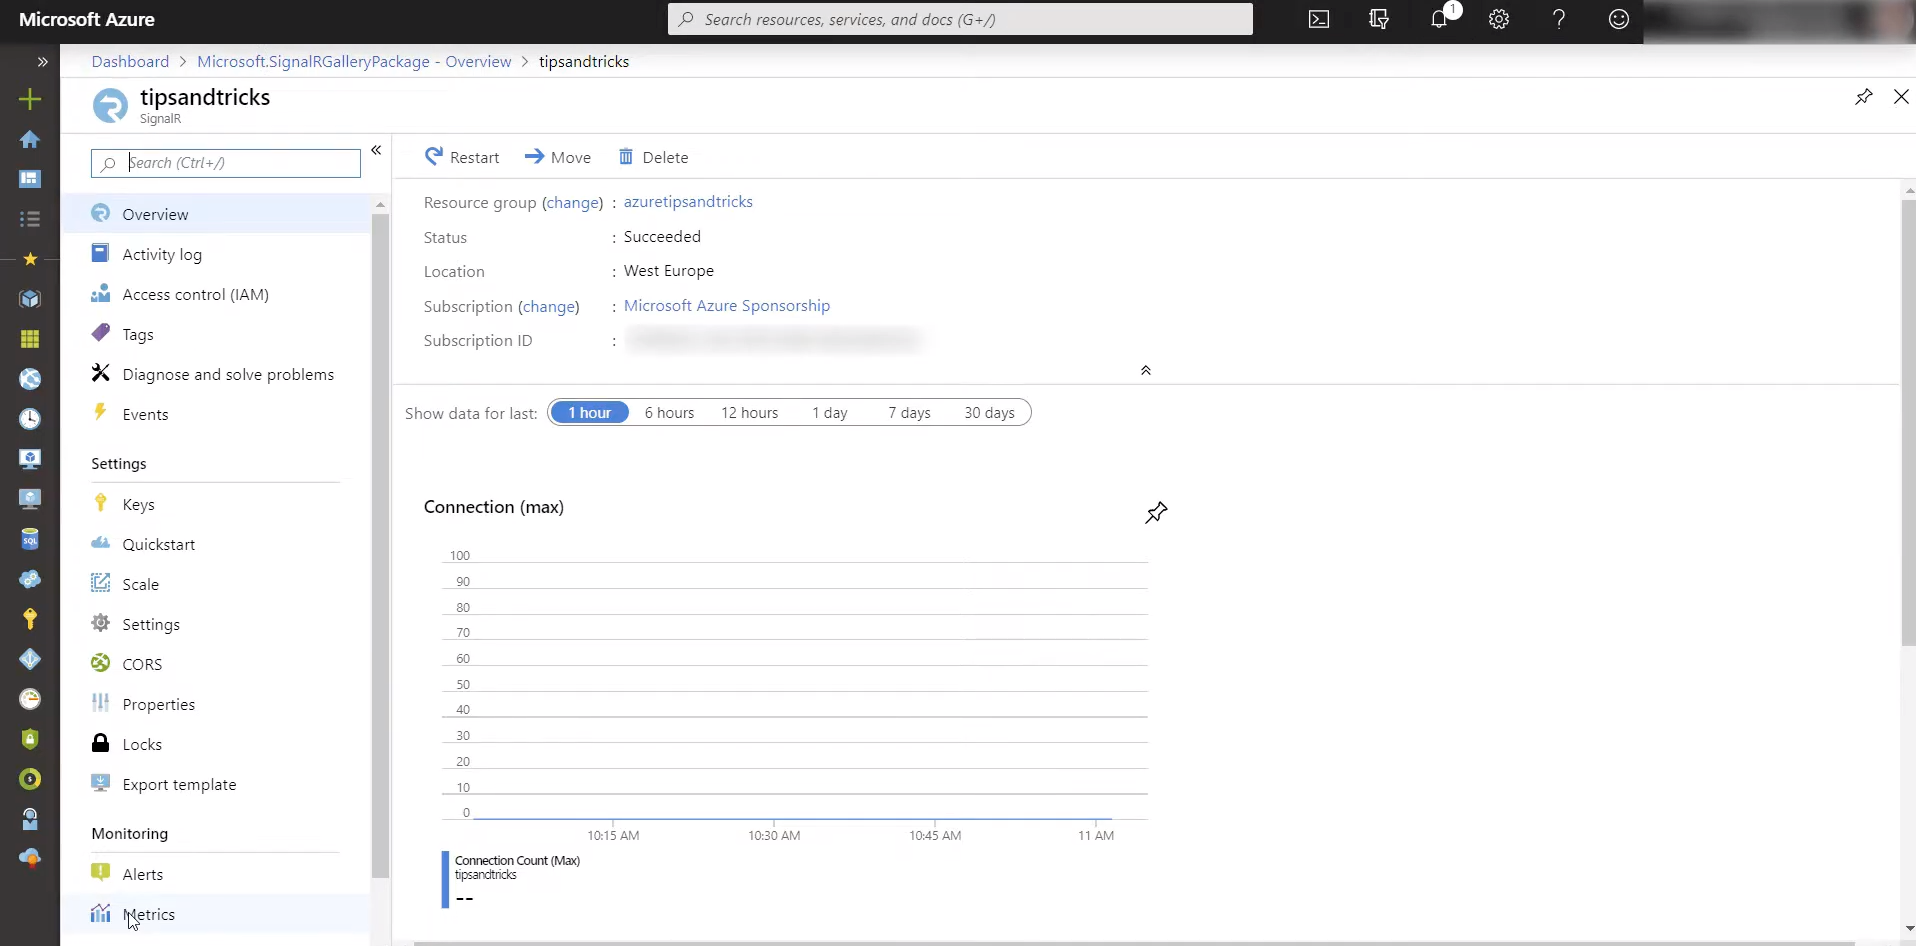The width and height of the screenshot is (1916, 946).
Task: Go to Home in the left sidebar
Action: click(x=30, y=139)
